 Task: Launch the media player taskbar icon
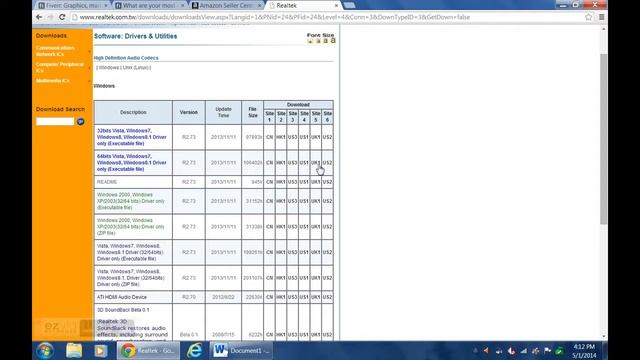click(100, 351)
